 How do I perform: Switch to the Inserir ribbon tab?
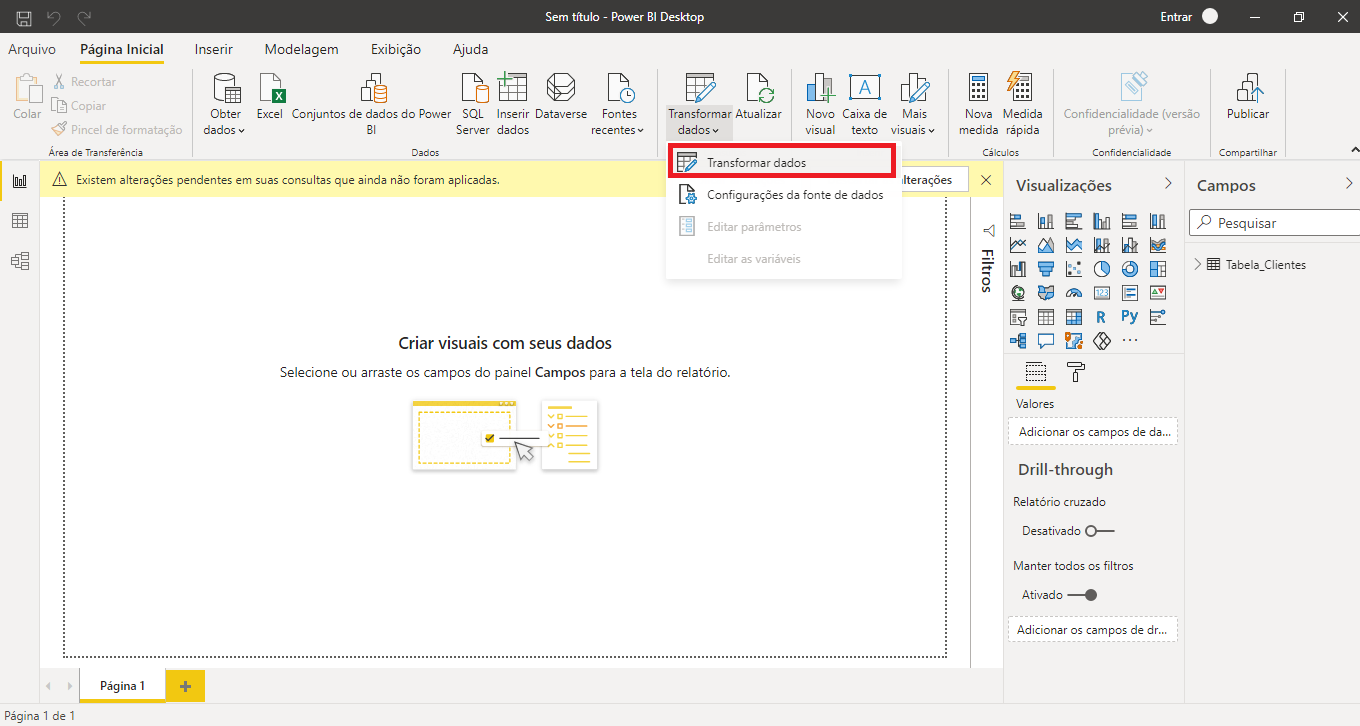(214, 49)
